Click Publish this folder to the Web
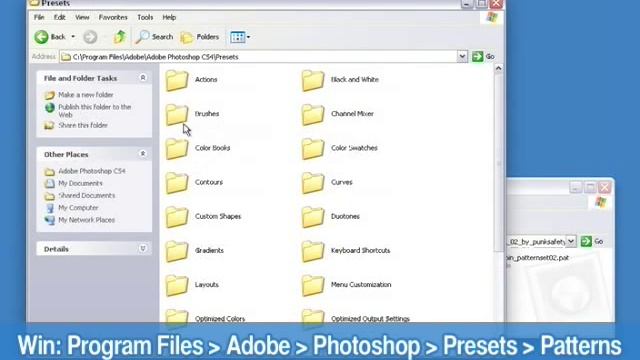 pyautogui.click(x=94, y=111)
